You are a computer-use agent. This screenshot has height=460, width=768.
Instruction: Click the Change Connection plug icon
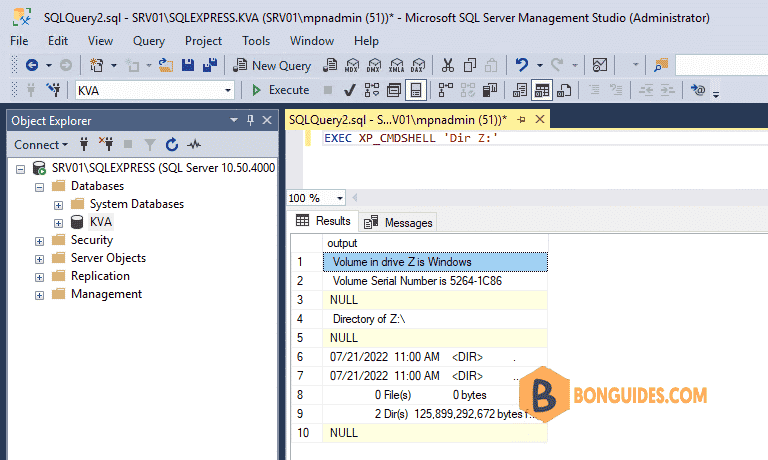click(x=53, y=90)
